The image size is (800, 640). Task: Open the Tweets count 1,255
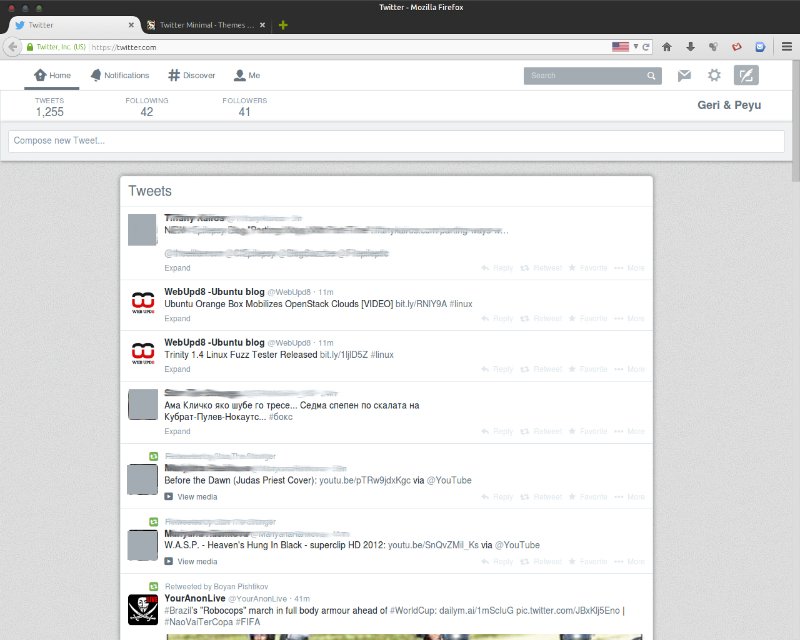[49, 107]
